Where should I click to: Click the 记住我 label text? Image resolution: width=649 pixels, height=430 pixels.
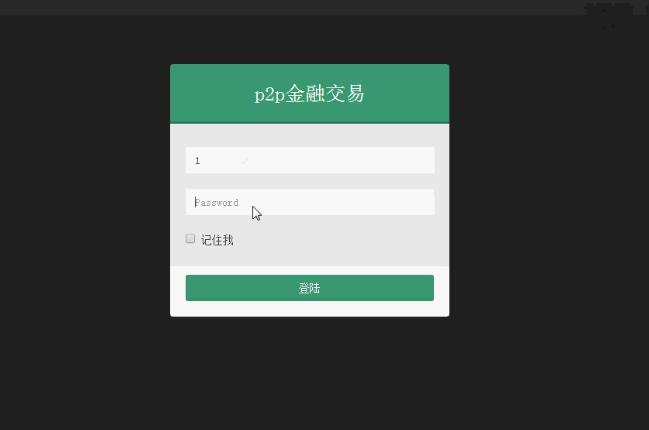pos(217,240)
